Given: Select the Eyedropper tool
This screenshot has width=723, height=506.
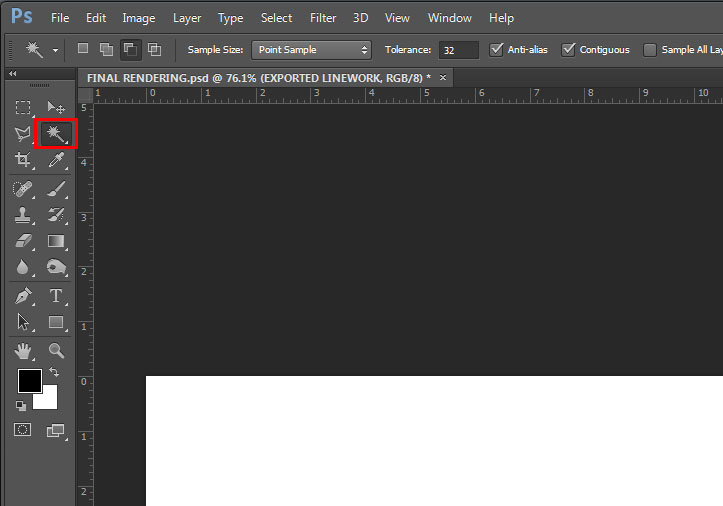Looking at the screenshot, I should tap(56, 160).
